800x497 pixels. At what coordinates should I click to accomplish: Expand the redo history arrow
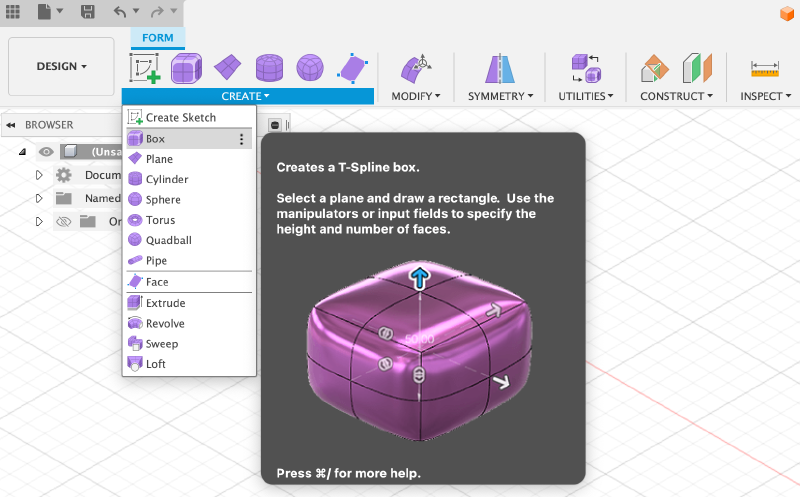click(x=173, y=11)
